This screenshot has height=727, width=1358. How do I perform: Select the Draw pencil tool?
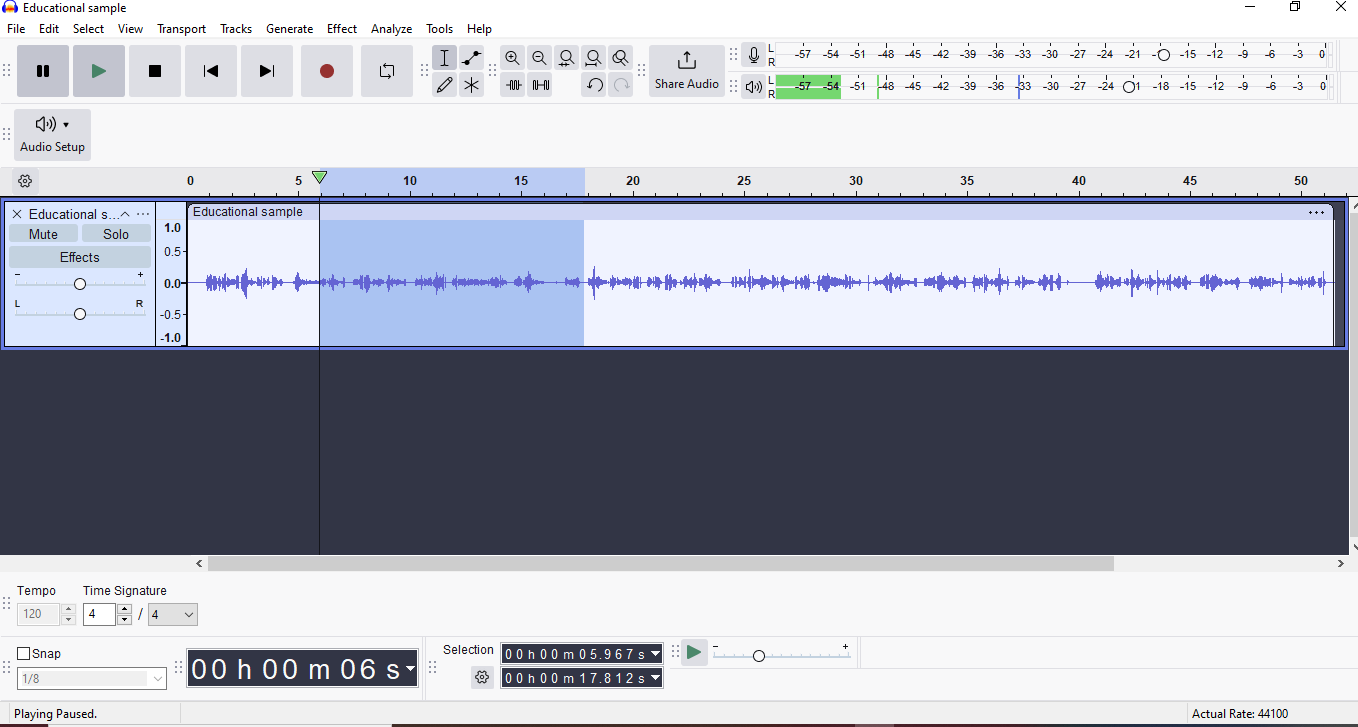click(445, 85)
